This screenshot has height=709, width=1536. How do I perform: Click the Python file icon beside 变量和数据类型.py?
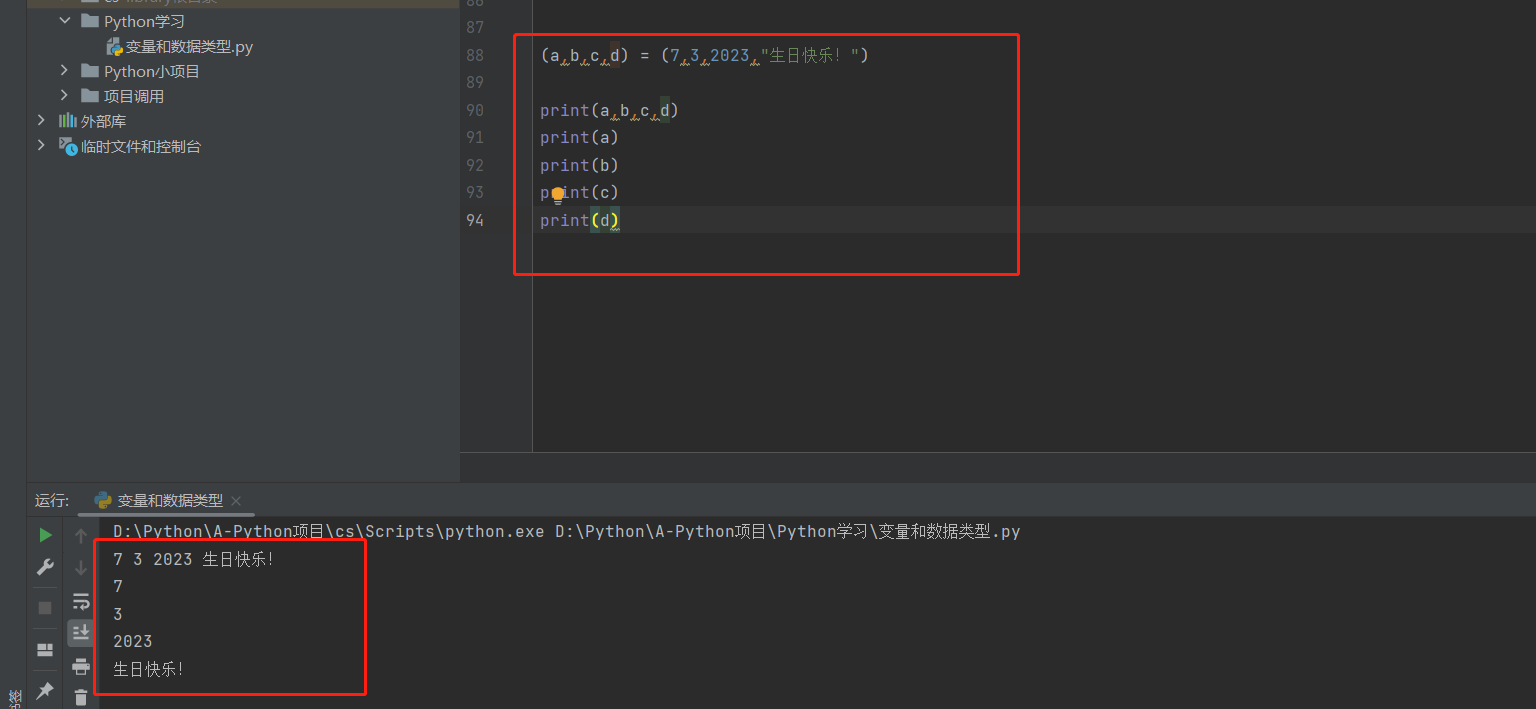[x=114, y=46]
